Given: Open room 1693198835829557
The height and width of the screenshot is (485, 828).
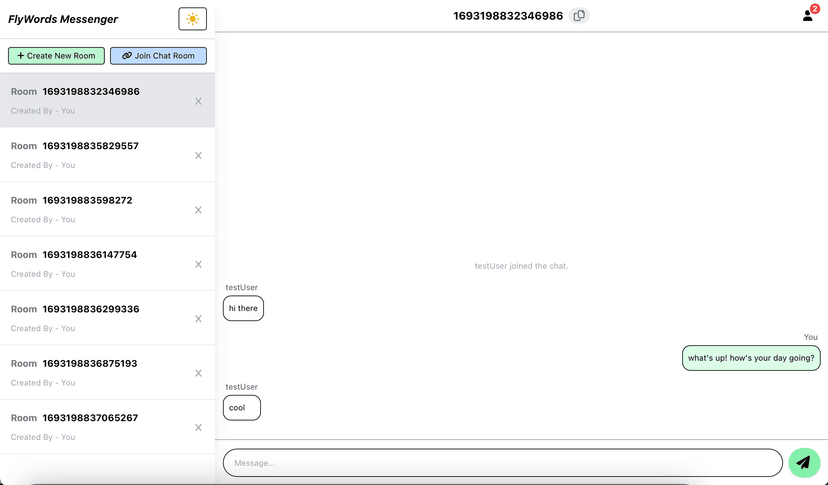Looking at the screenshot, I should pos(107,155).
